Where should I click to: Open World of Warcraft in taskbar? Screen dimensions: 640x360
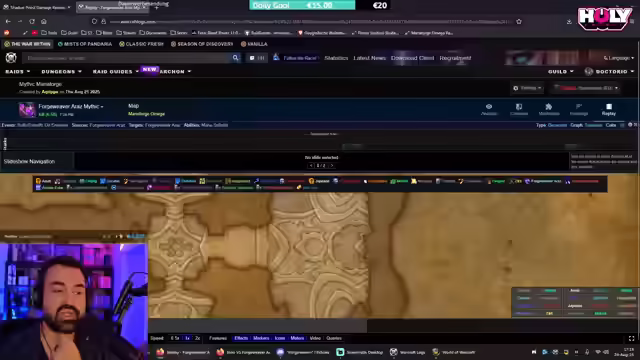pyautogui.click(x=453, y=352)
